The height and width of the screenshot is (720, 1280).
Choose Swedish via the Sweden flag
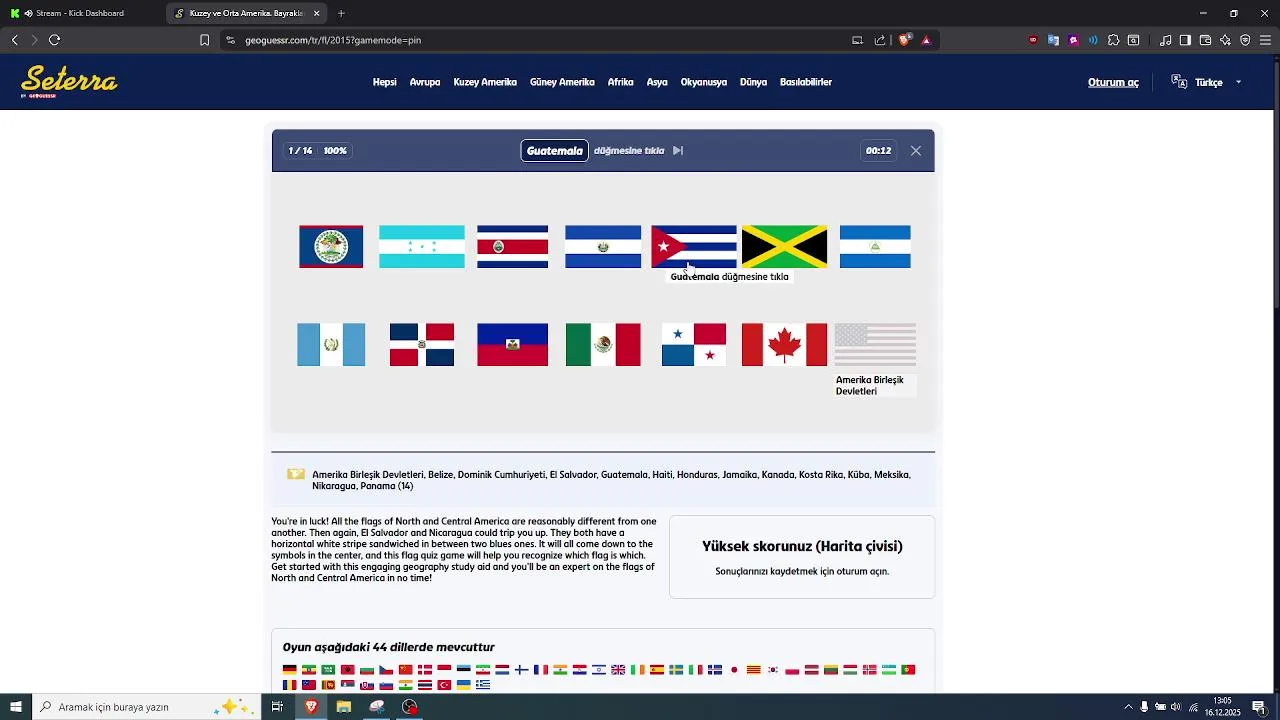tap(676, 670)
